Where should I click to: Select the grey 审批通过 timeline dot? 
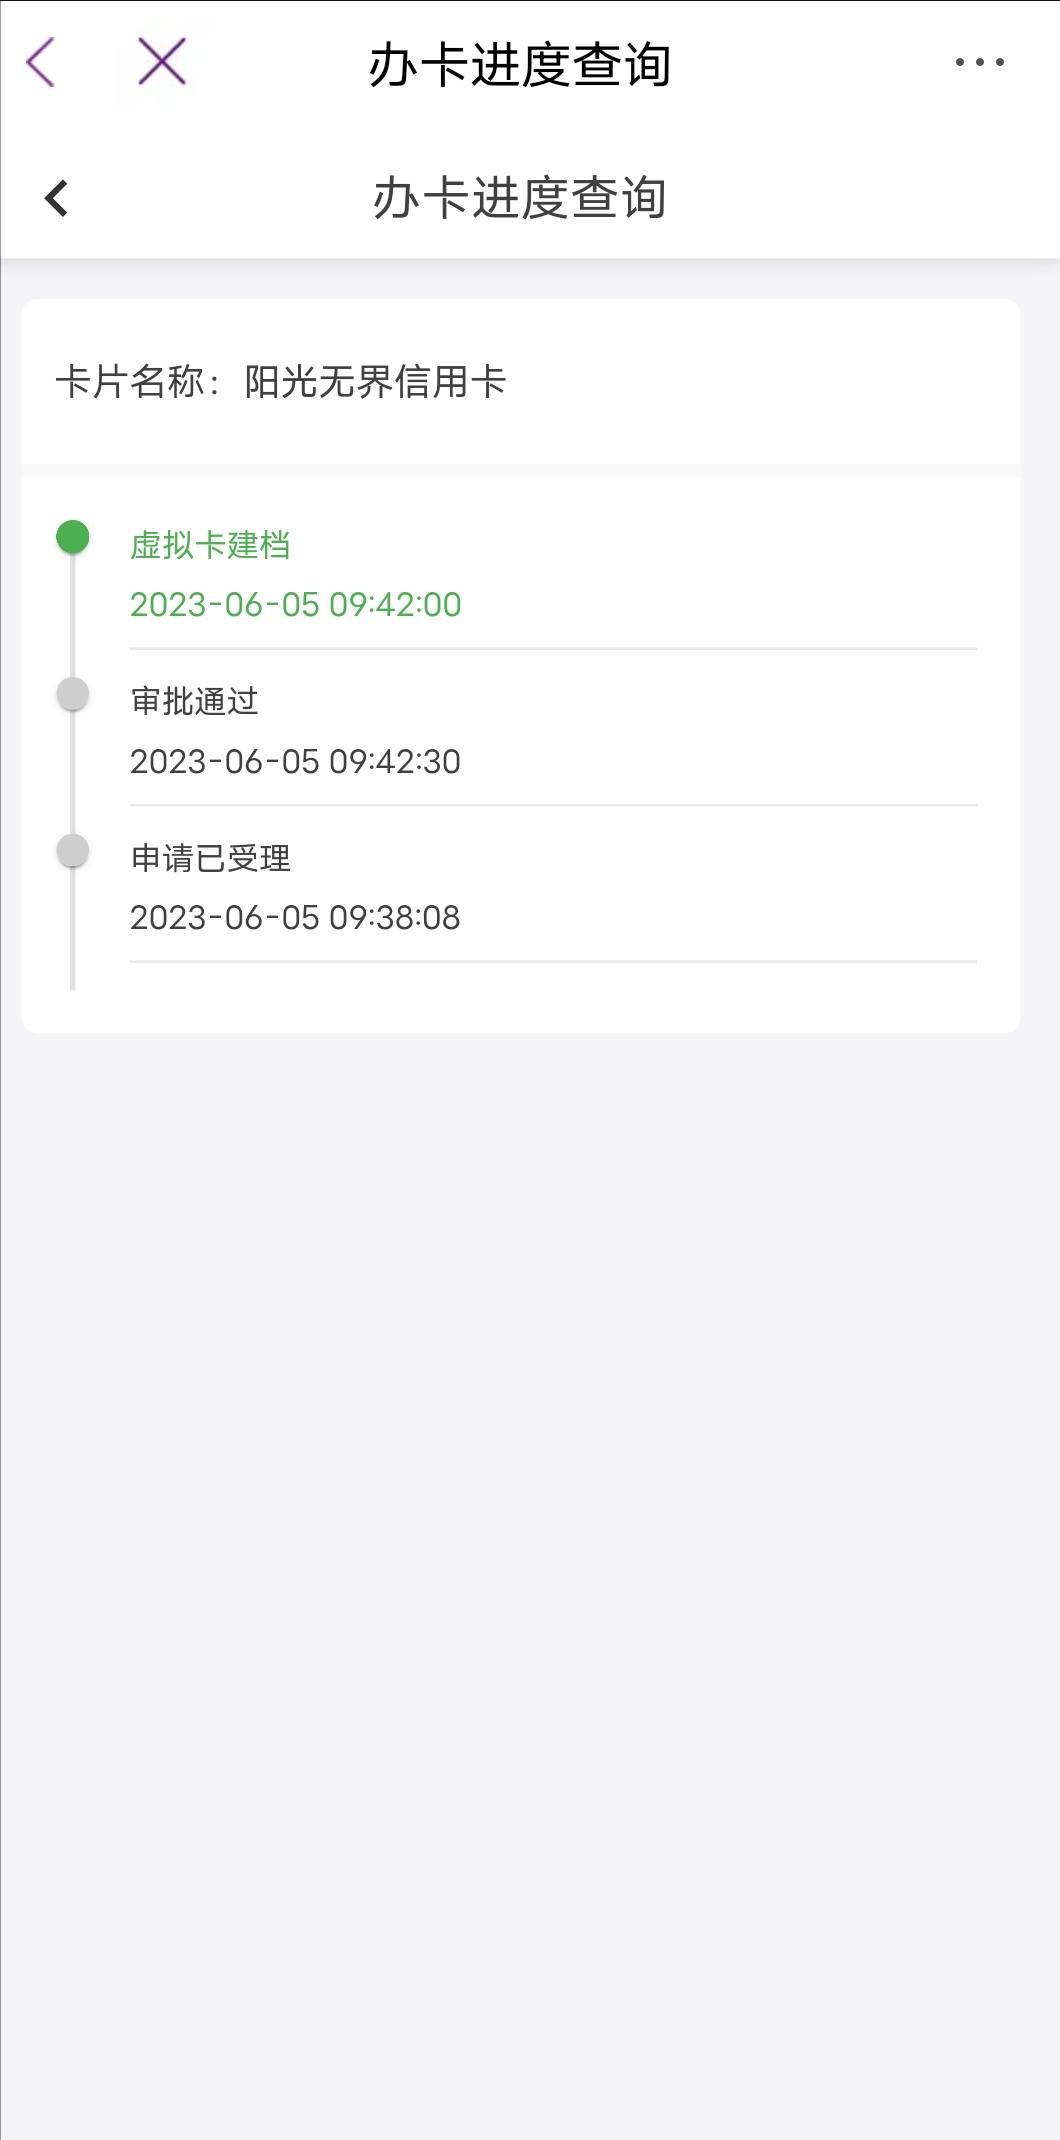[72, 693]
